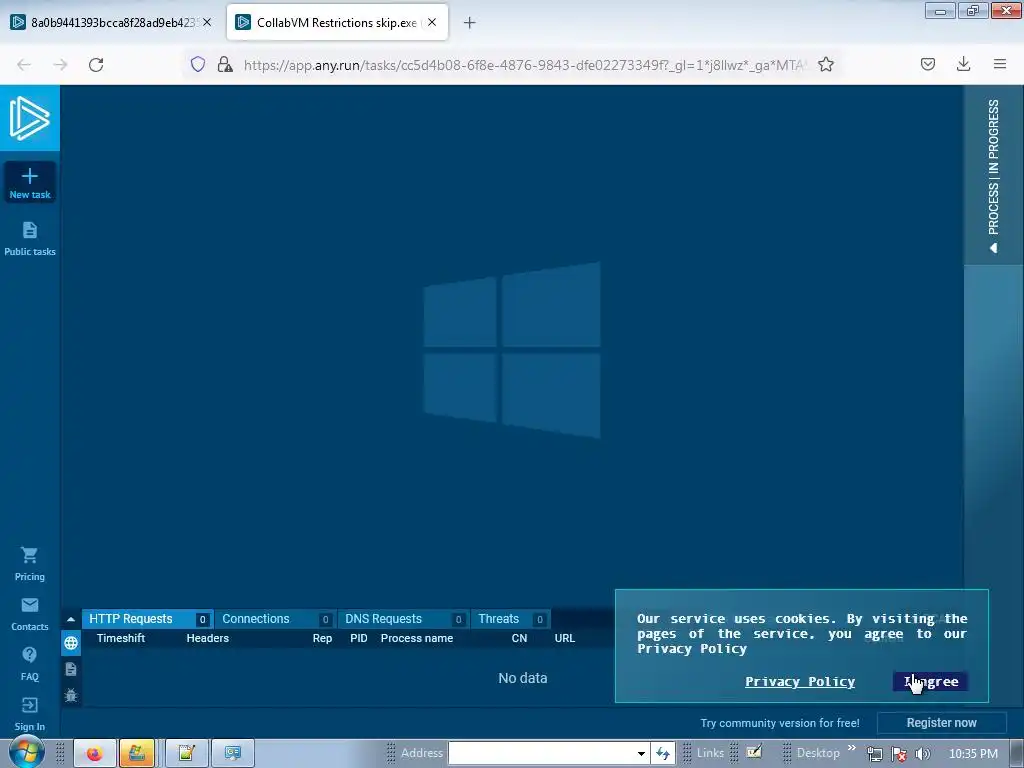Click the computer monitor taskbar icon

pos(233,753)
